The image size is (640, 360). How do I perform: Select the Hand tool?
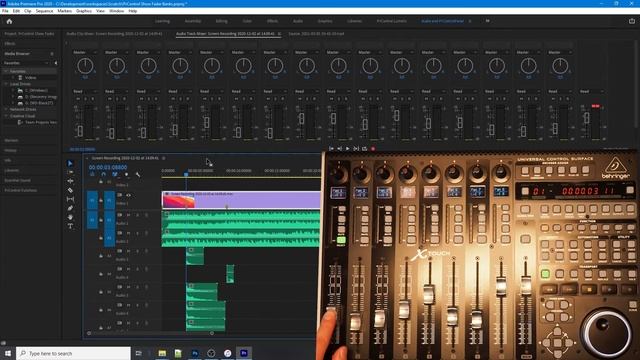pyautogui.click(x=70, y=217)
